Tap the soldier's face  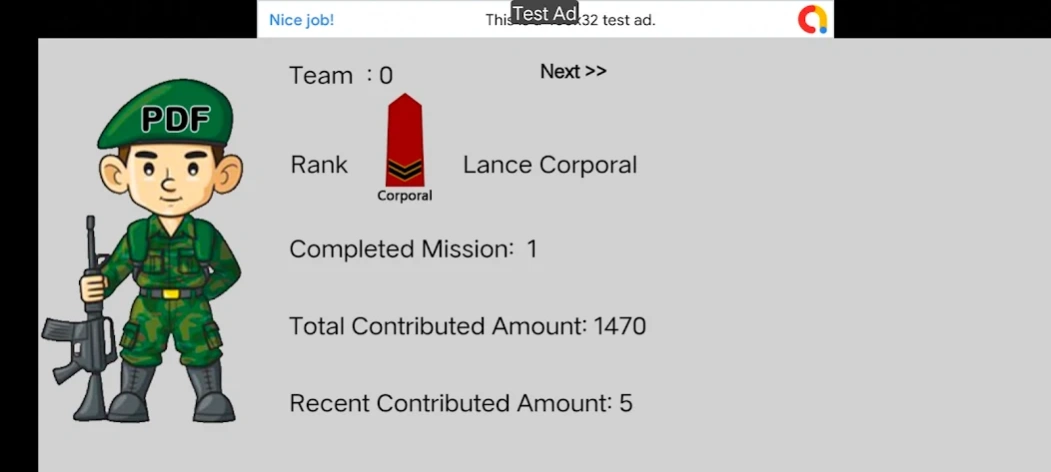tap(170, 178)
